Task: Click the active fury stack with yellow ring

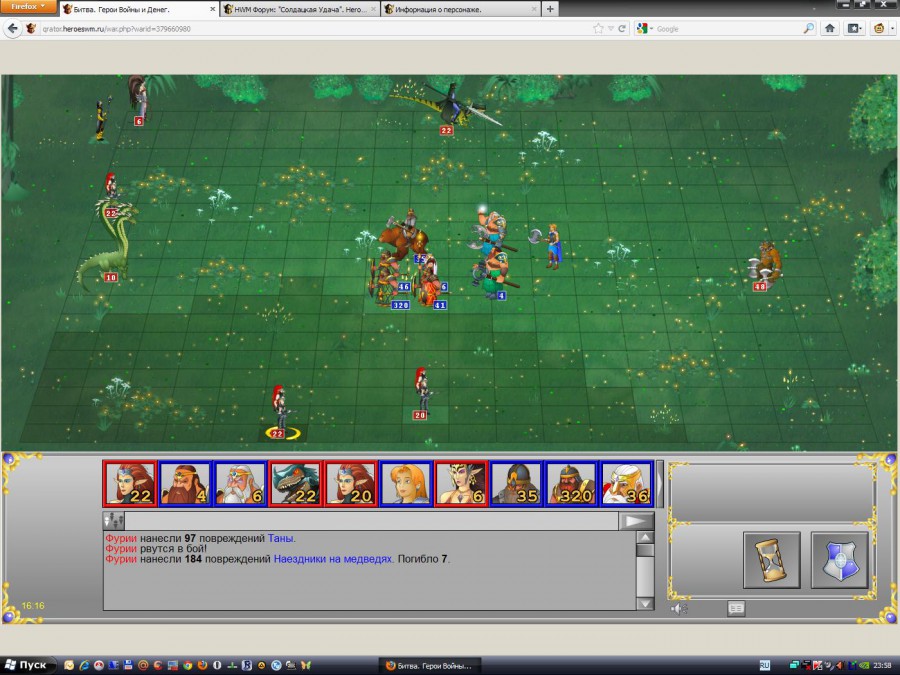Action: click(x=281, y=410)
